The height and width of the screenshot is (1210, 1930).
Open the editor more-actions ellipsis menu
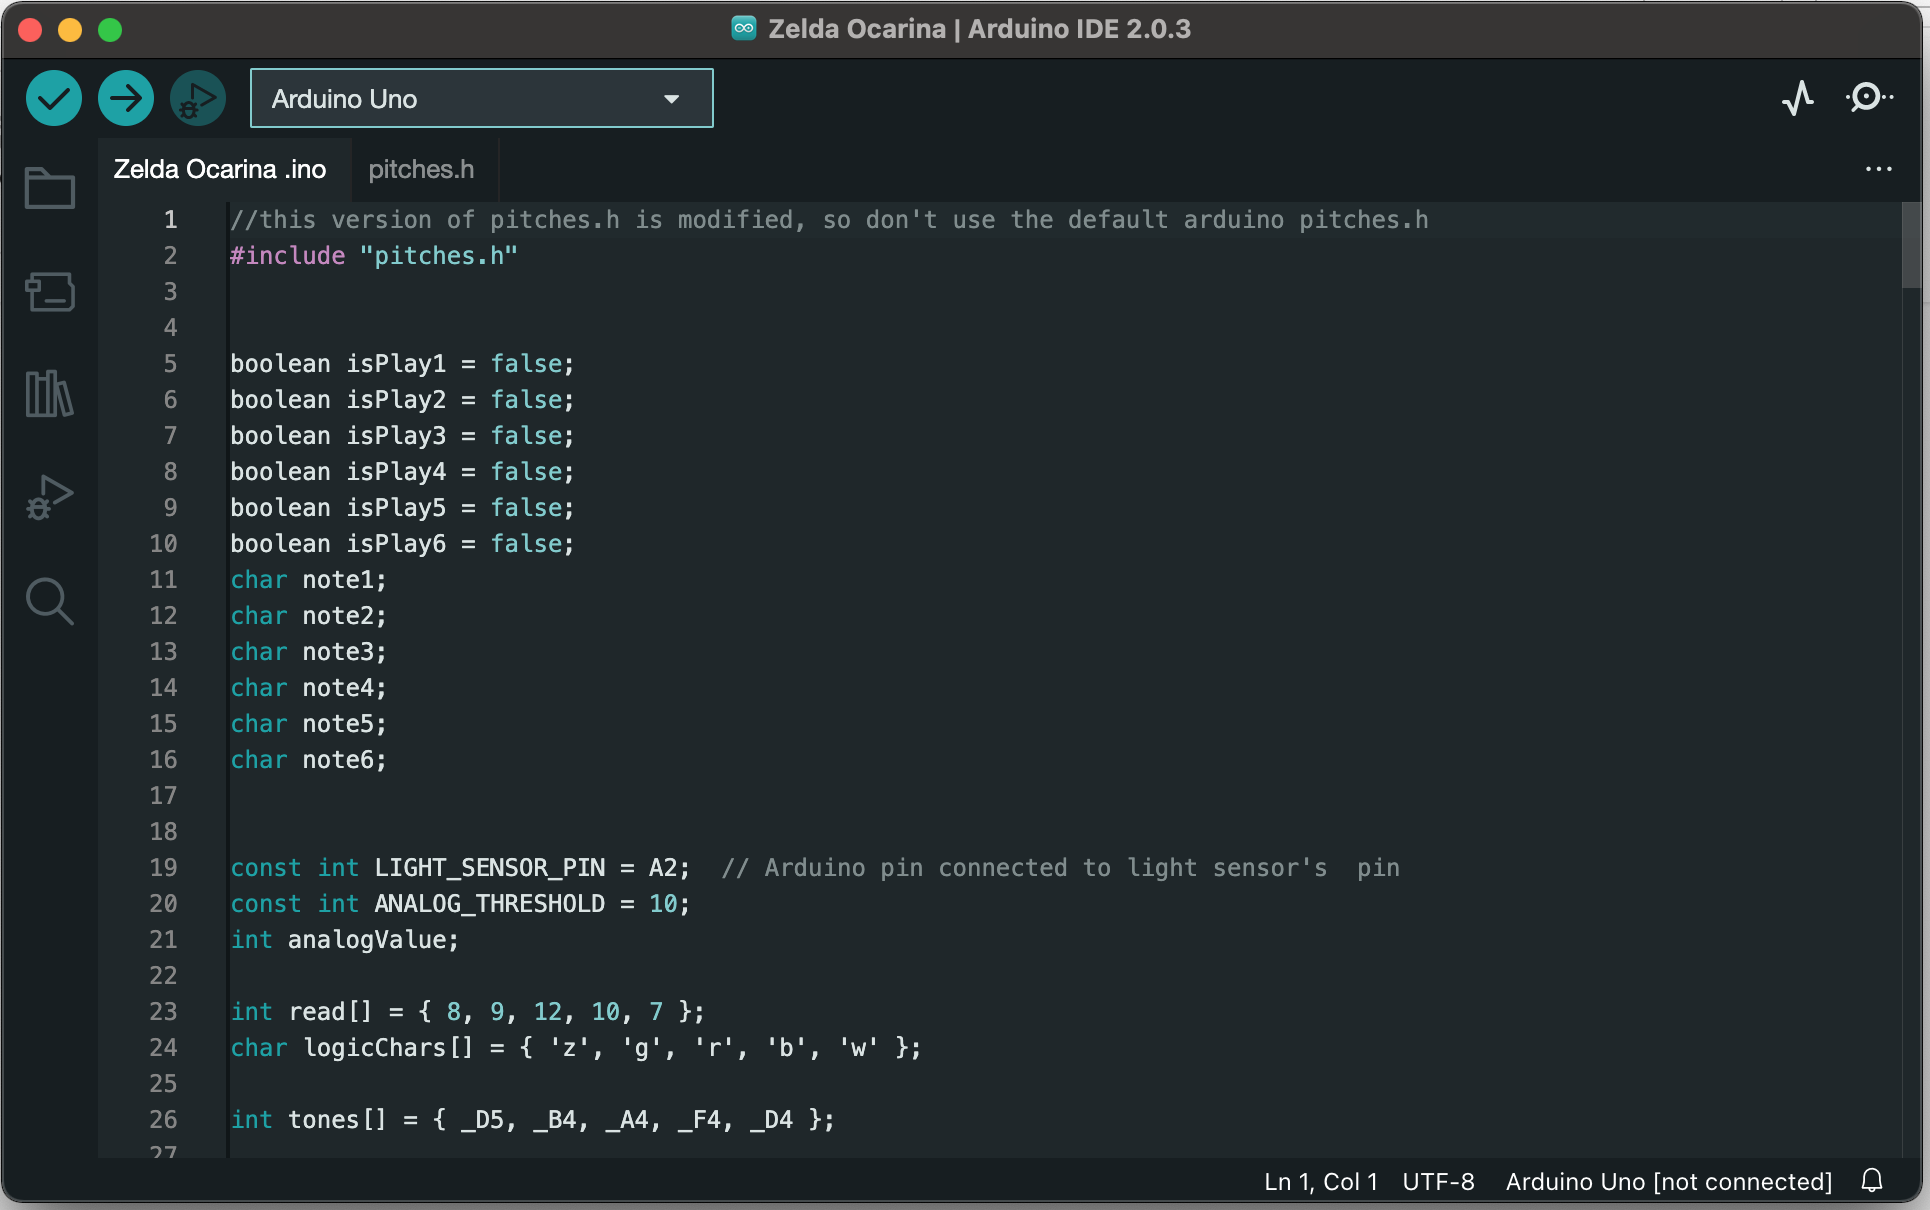pos(1878,170)
